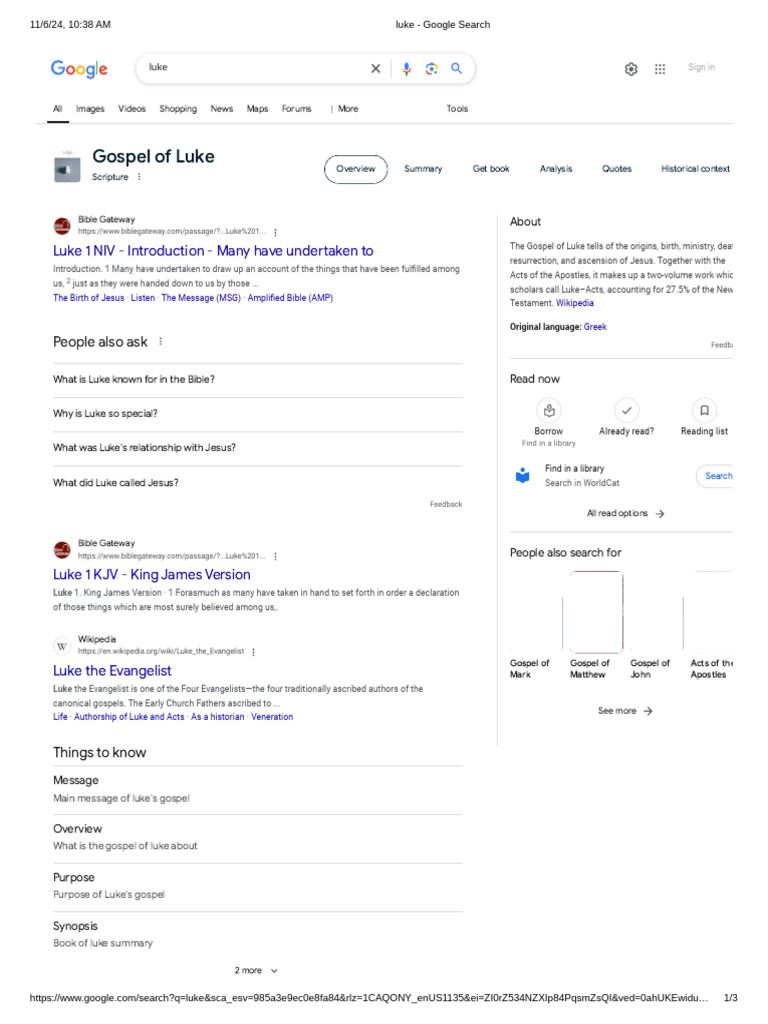
Task: Select the Summary tab for Gospel of Luke
Action: click(423, 169)
